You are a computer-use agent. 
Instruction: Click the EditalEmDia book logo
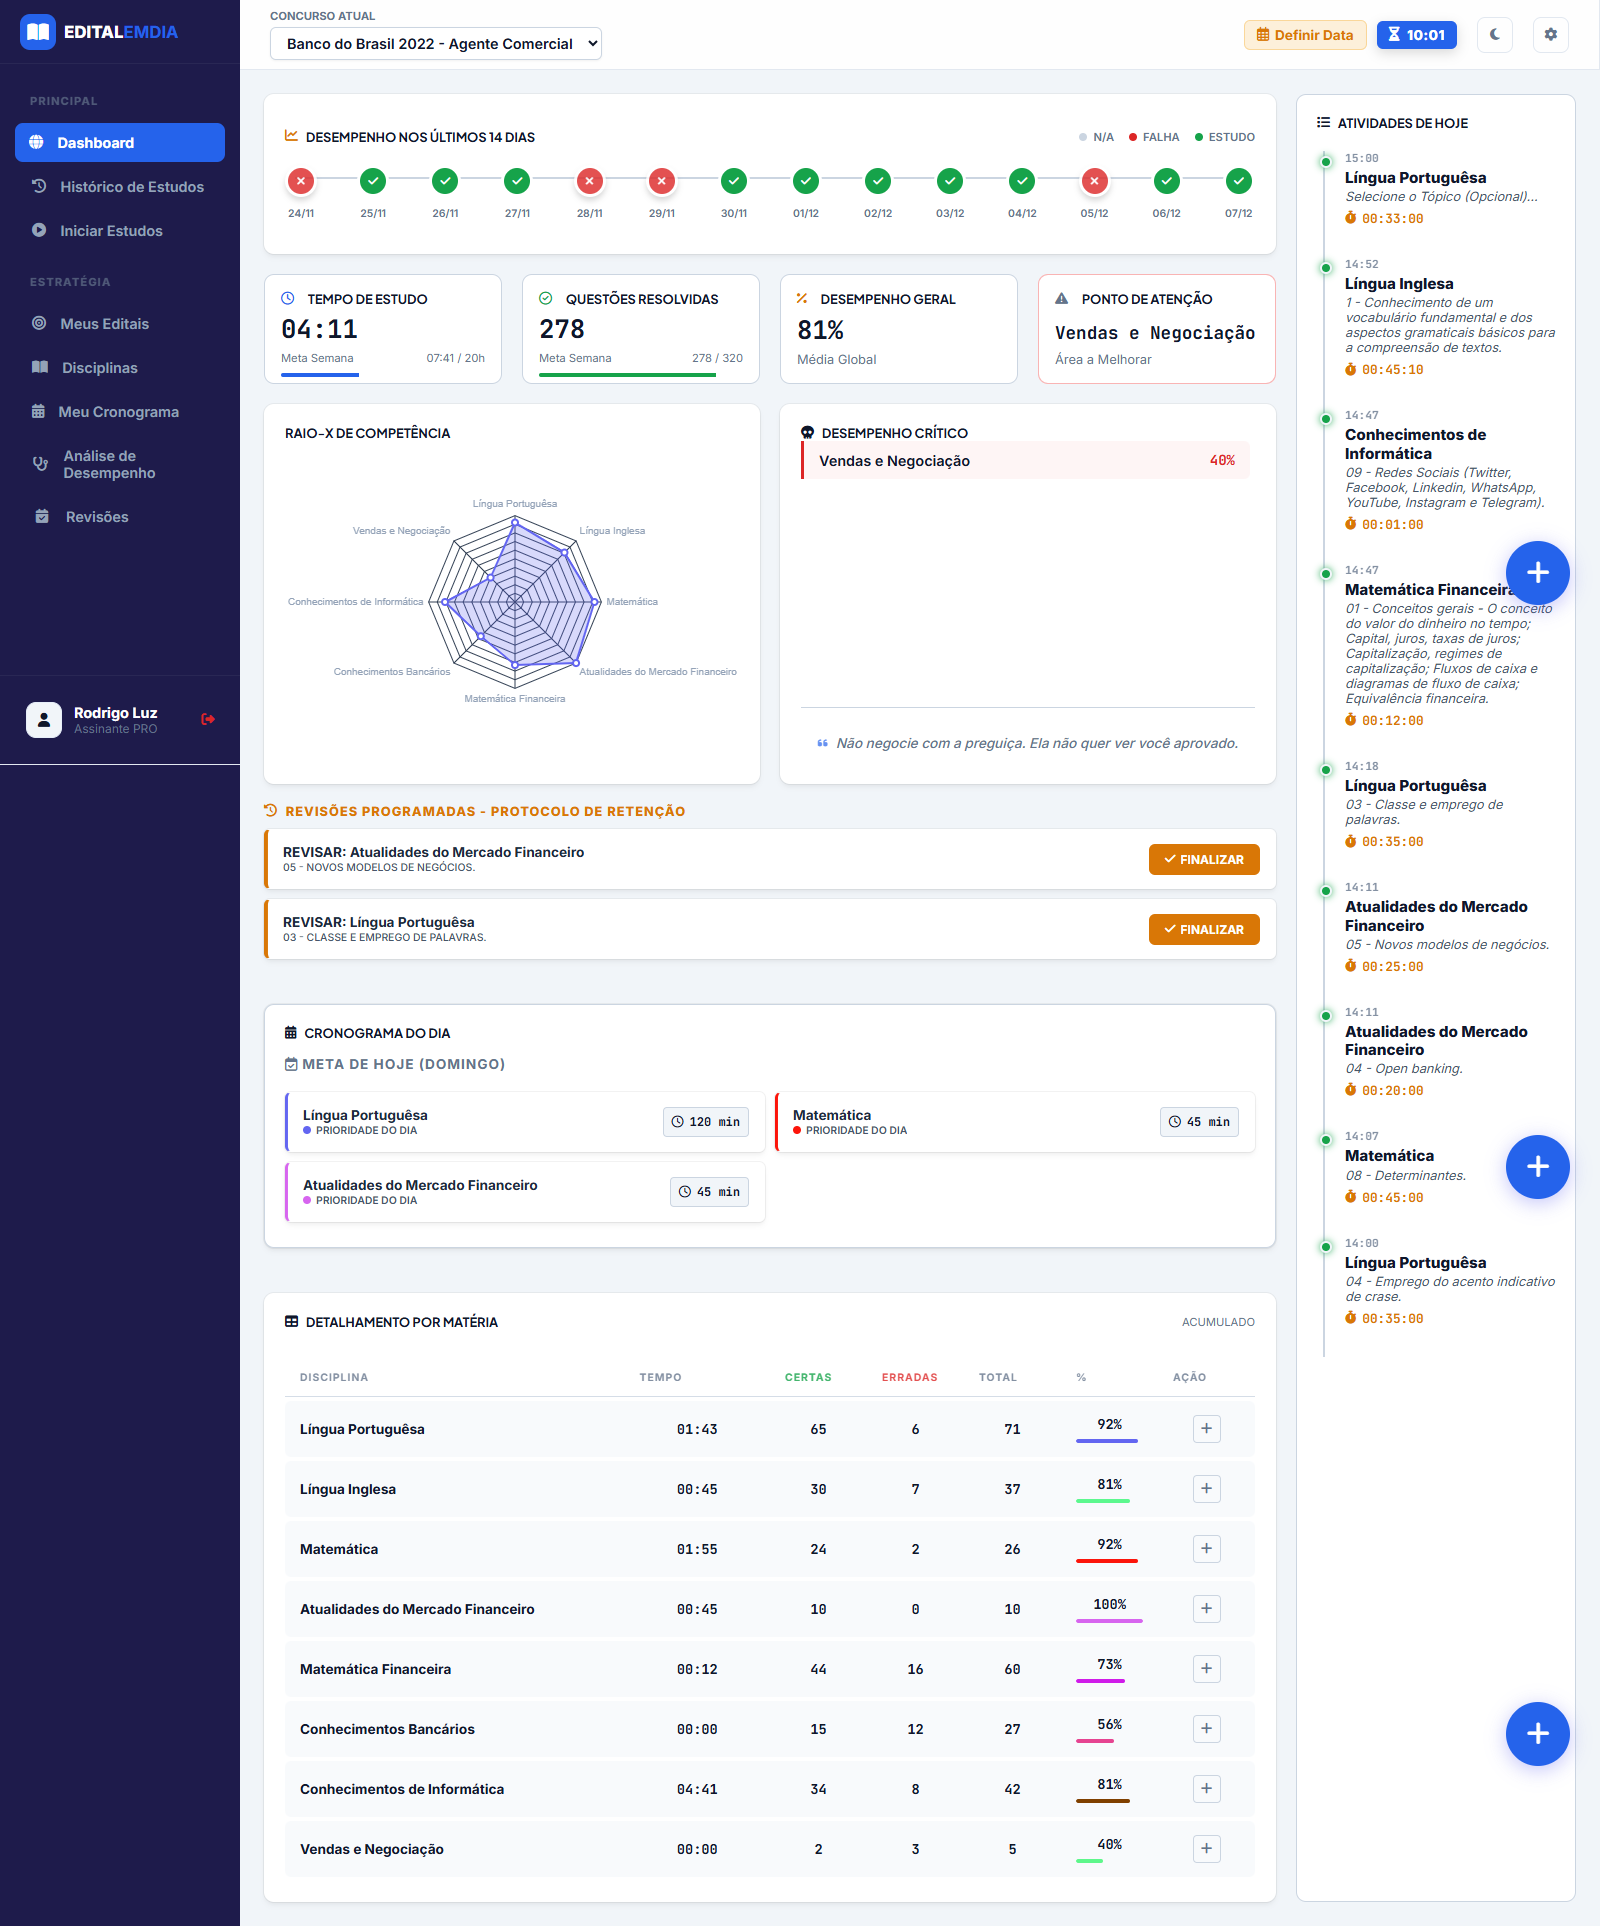click(38, 32)
